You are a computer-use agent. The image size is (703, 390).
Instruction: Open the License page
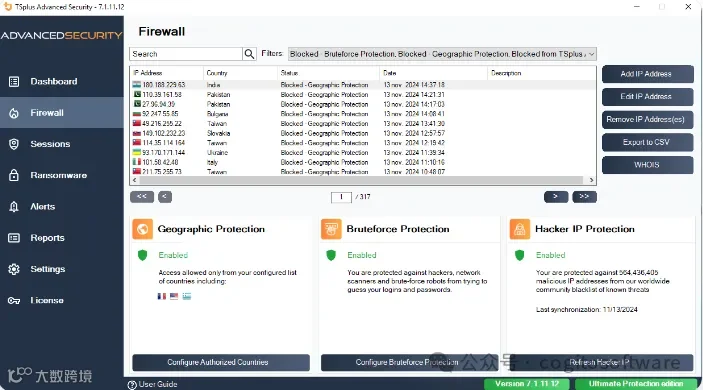tap(62, 300)
